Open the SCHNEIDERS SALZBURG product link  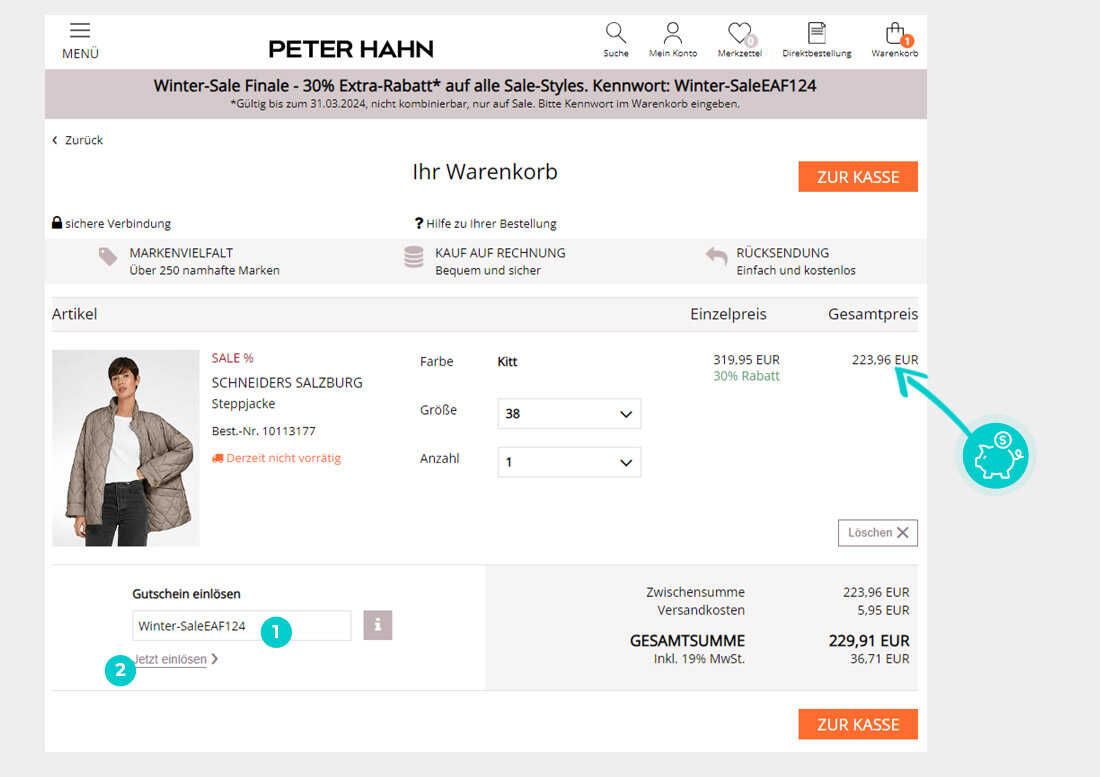287,383
